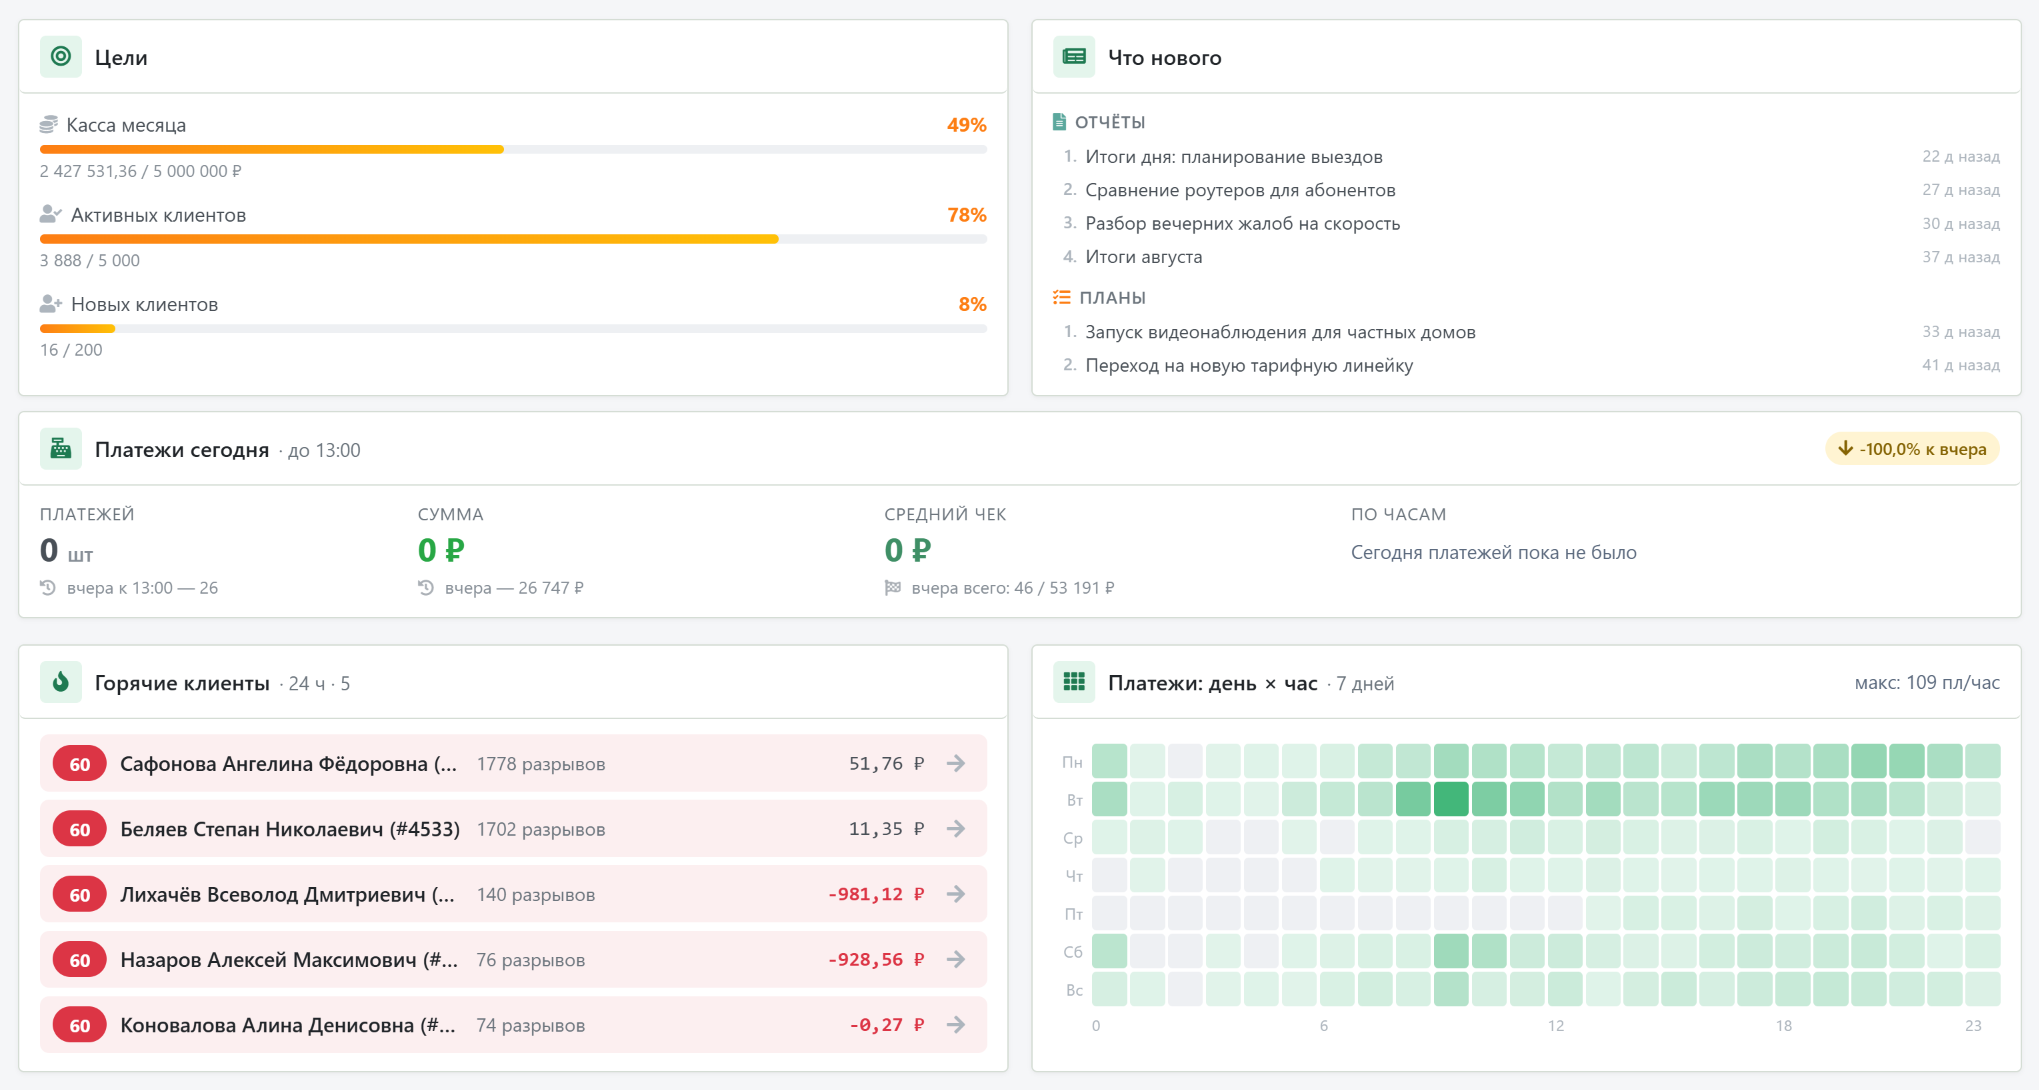Click the history icon beside вчера к 13:00
The height and width of the screenshot is (1090, 2039).
(x=48, y=588)
